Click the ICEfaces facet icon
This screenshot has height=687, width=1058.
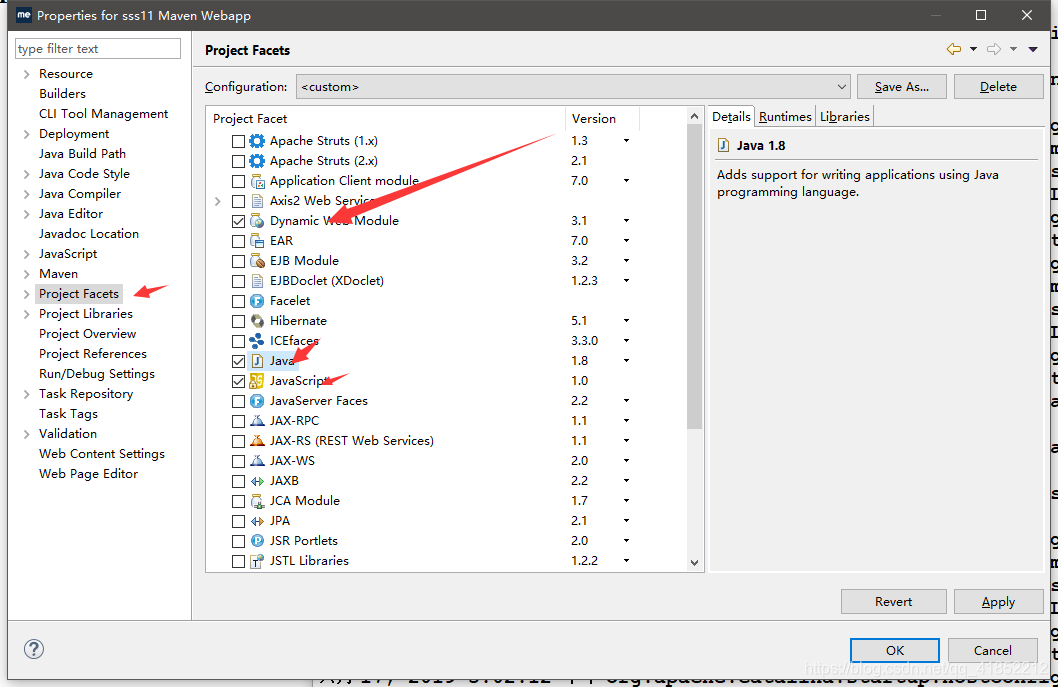click(257, 341)
